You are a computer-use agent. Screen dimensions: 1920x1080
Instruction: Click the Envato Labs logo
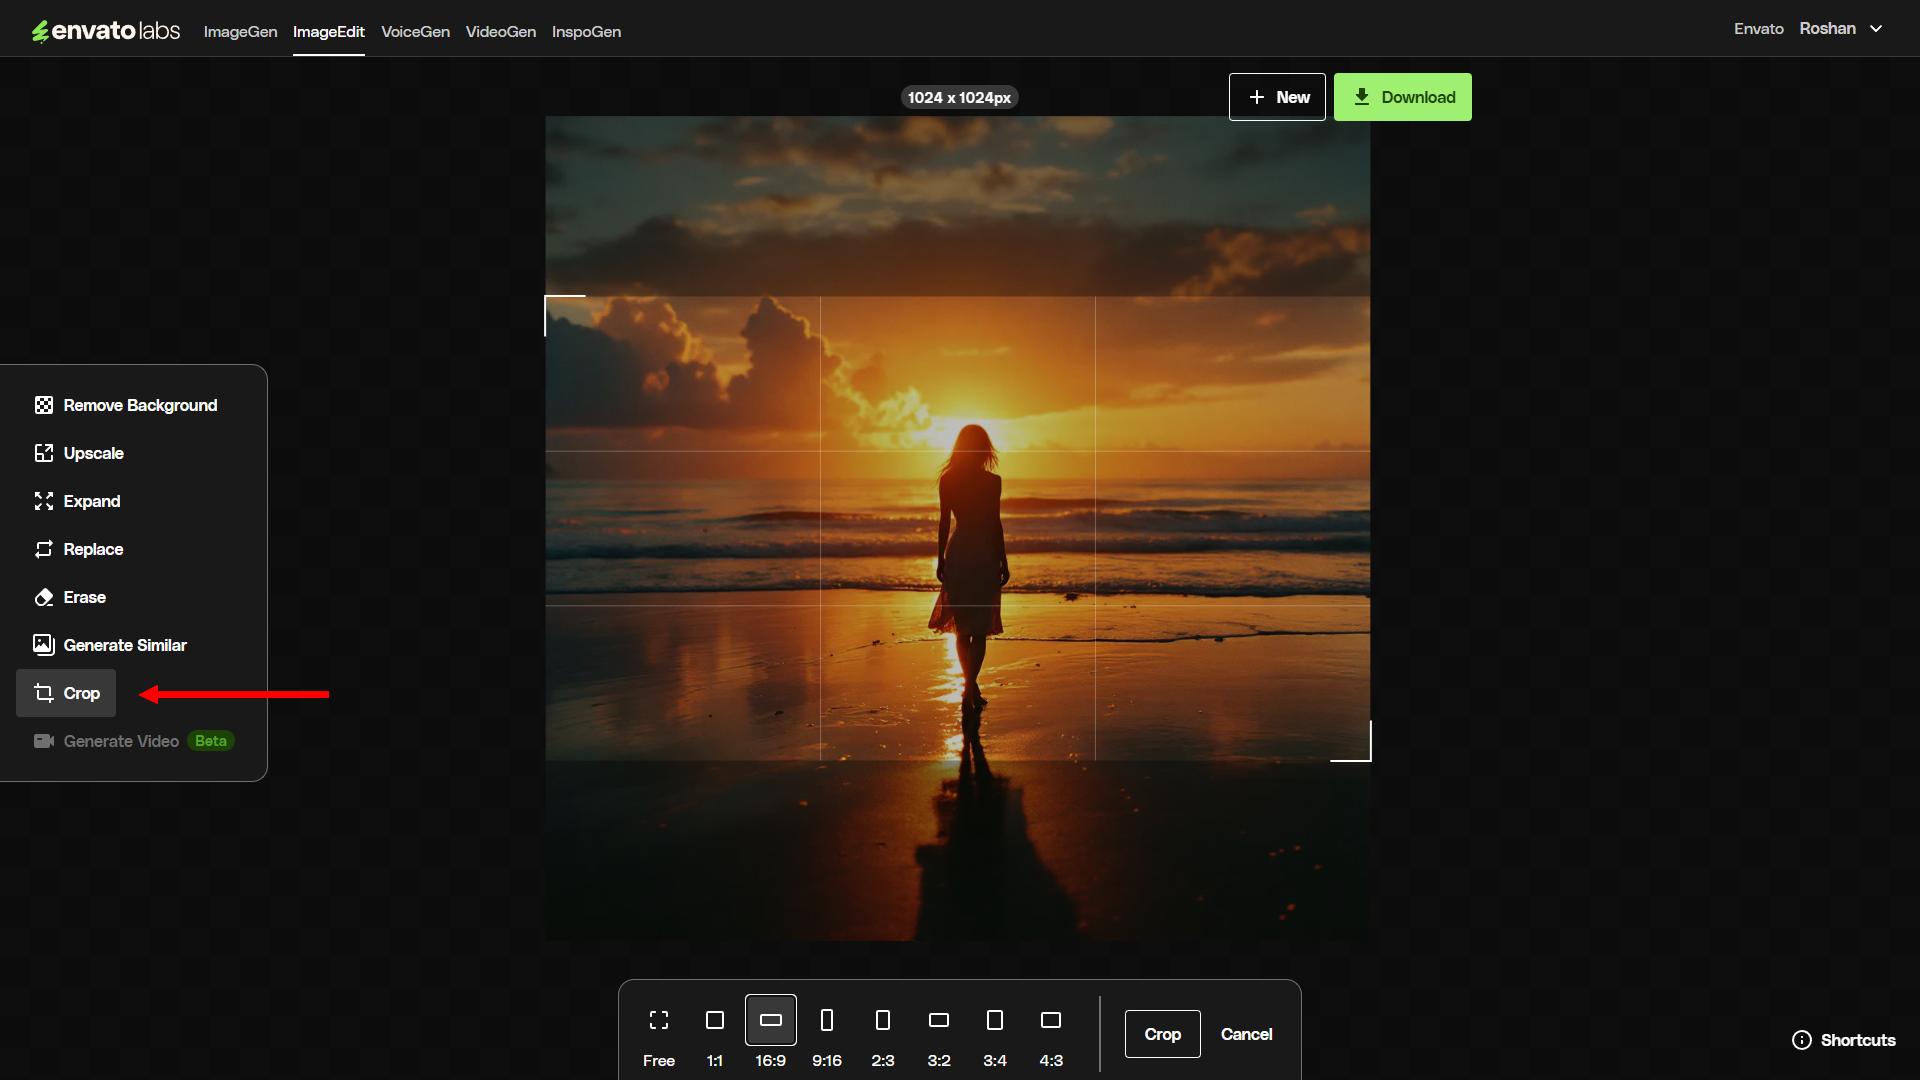[105, 31]
